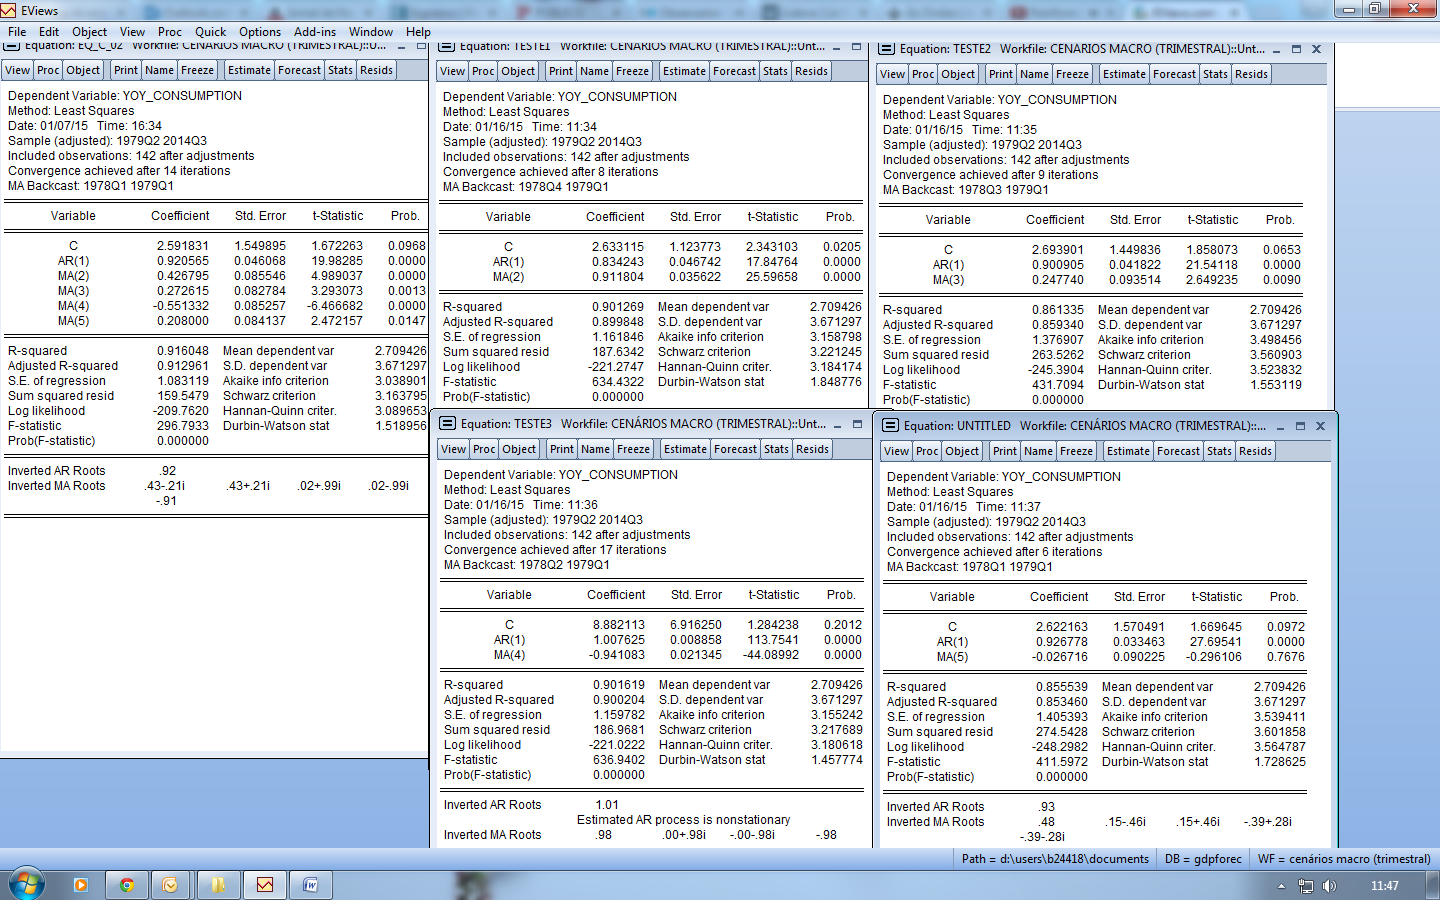Select R-squared value 0.916048 in EQ_C_02

click(x=183, y=351)
